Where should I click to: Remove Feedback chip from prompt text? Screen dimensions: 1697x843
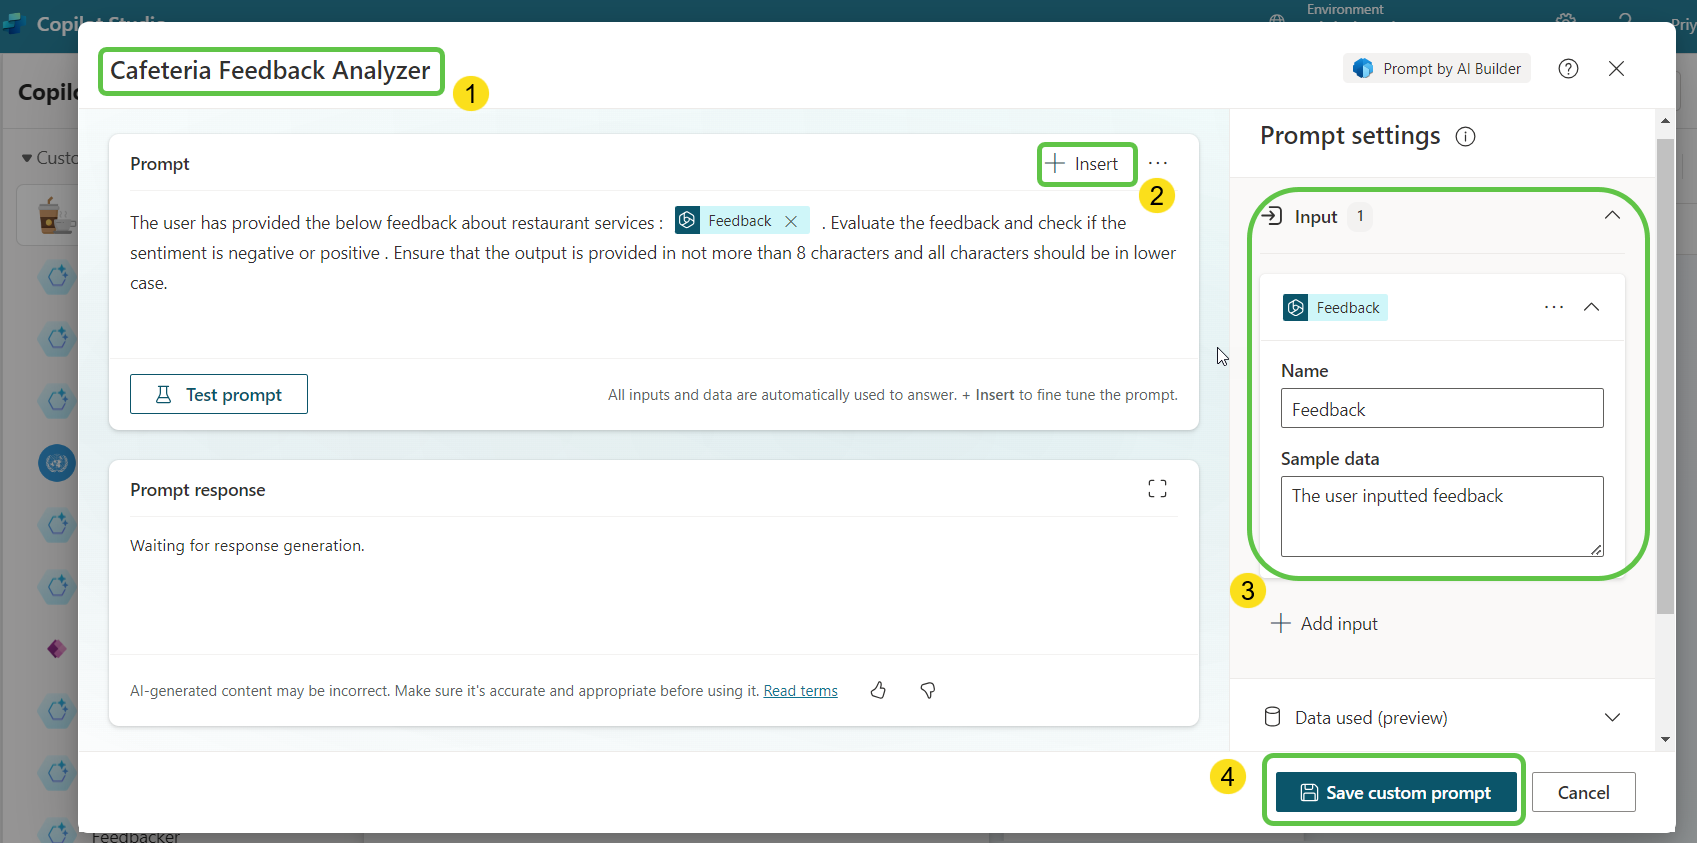[791, 221]
